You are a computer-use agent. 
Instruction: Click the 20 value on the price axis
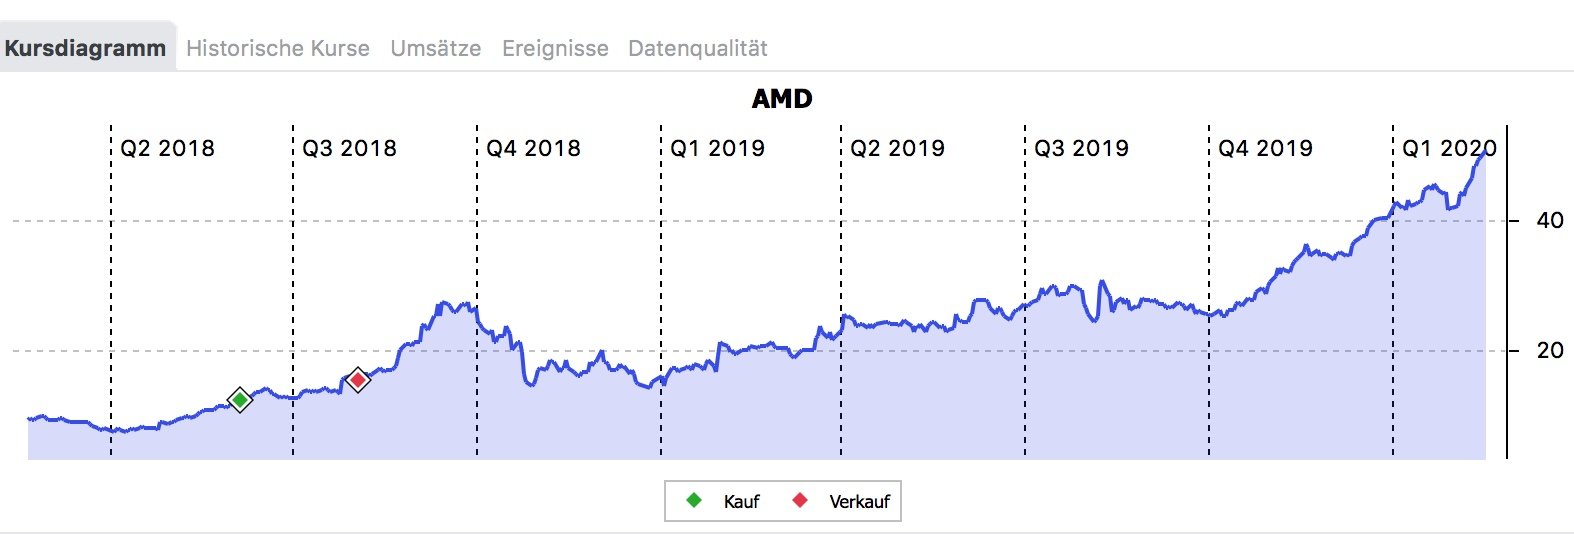click(x=1549, y=351)
